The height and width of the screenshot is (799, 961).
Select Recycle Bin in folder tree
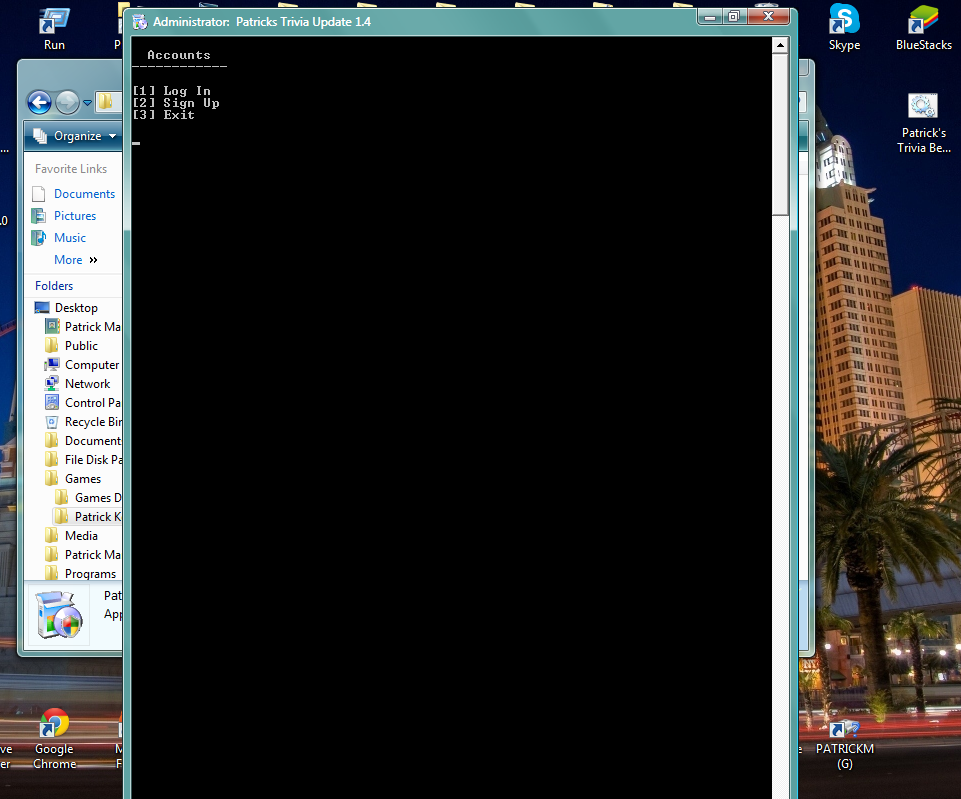tap(93, 422)
